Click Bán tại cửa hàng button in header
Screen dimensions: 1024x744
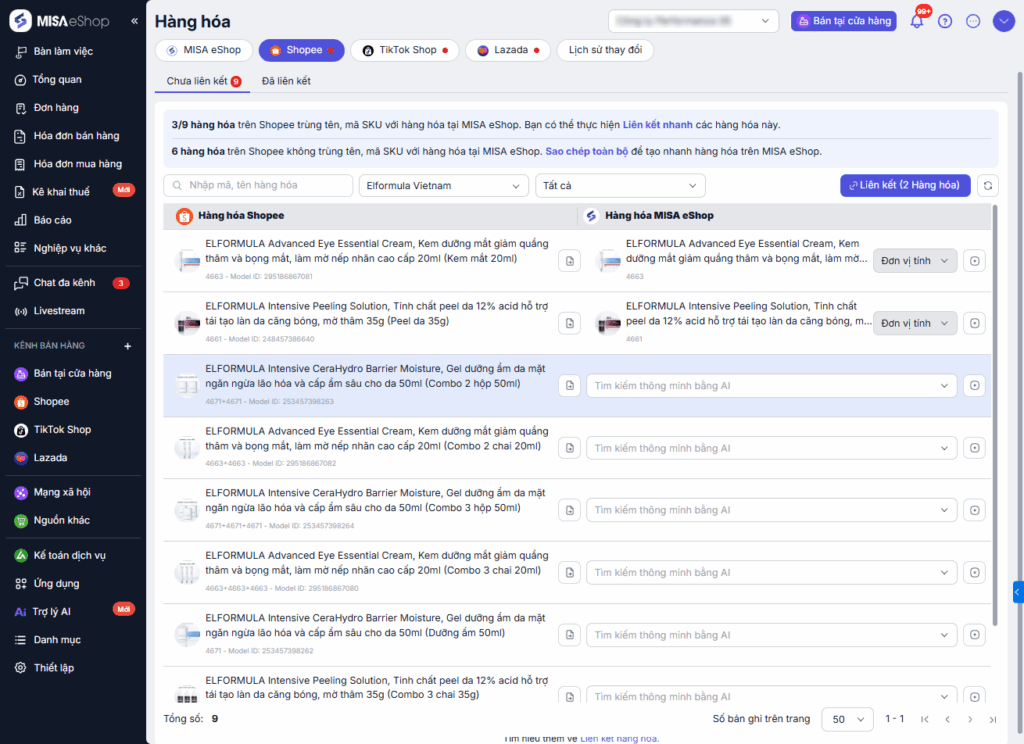tap(844, 21)
